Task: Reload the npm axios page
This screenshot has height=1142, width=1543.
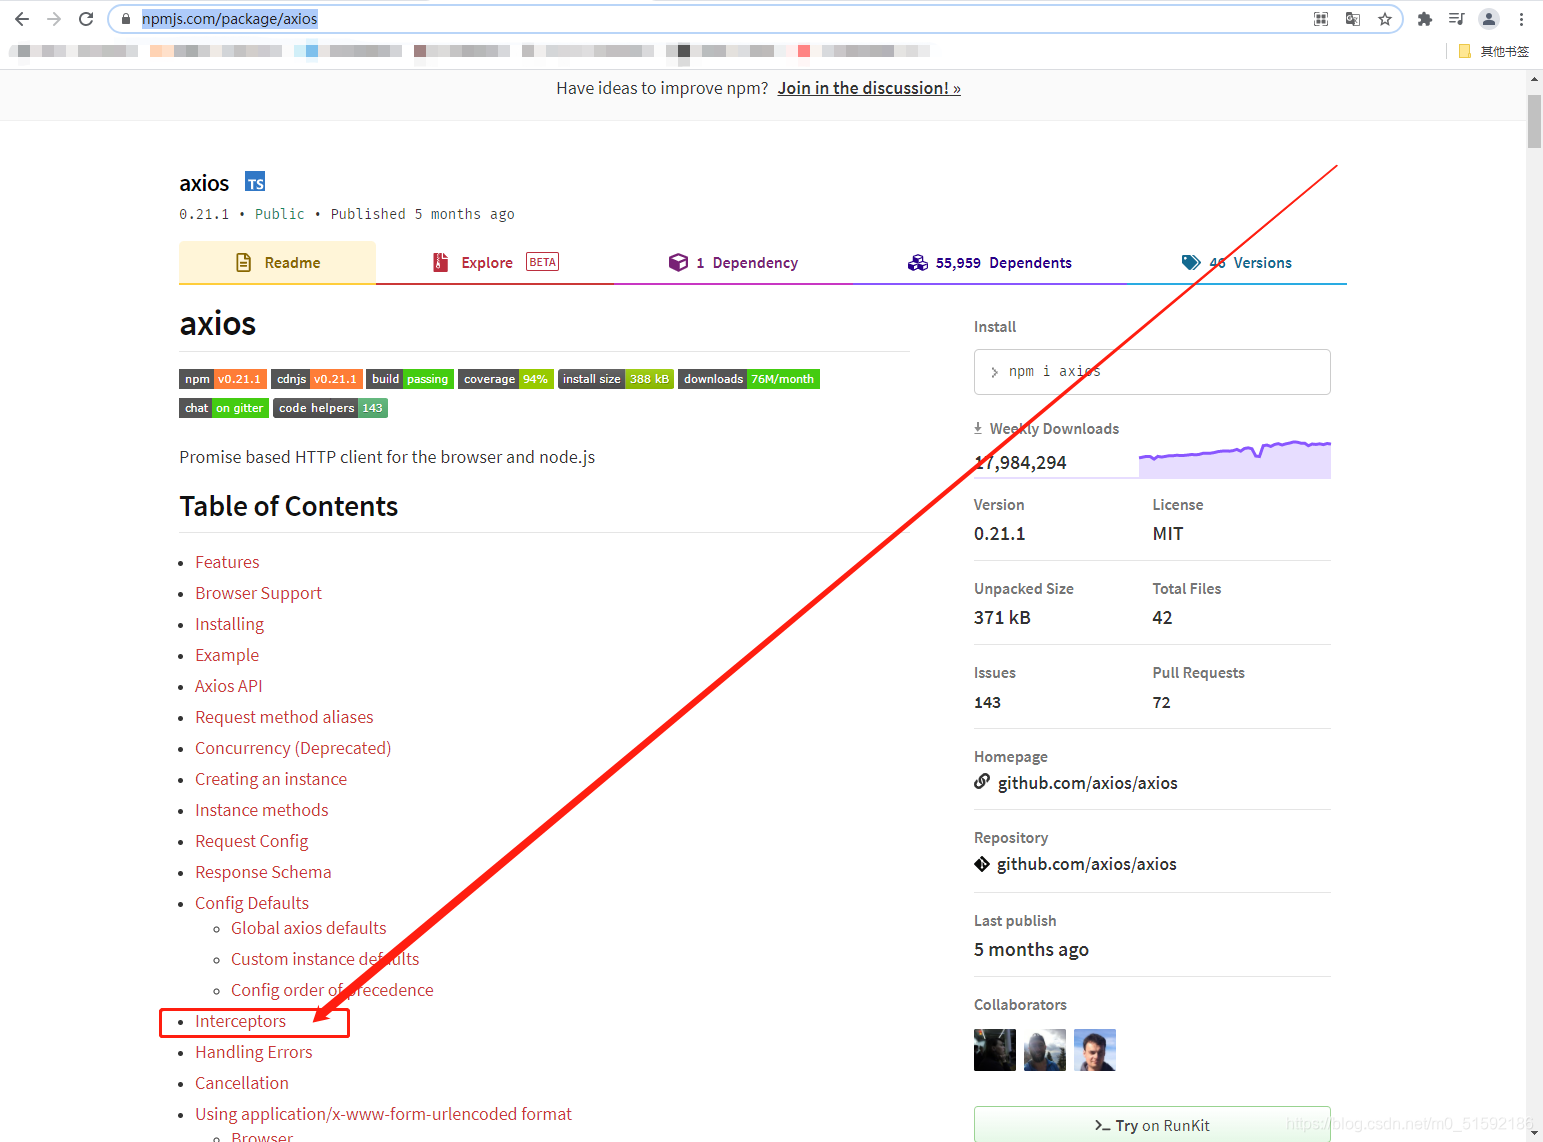Action: [86, 19]
